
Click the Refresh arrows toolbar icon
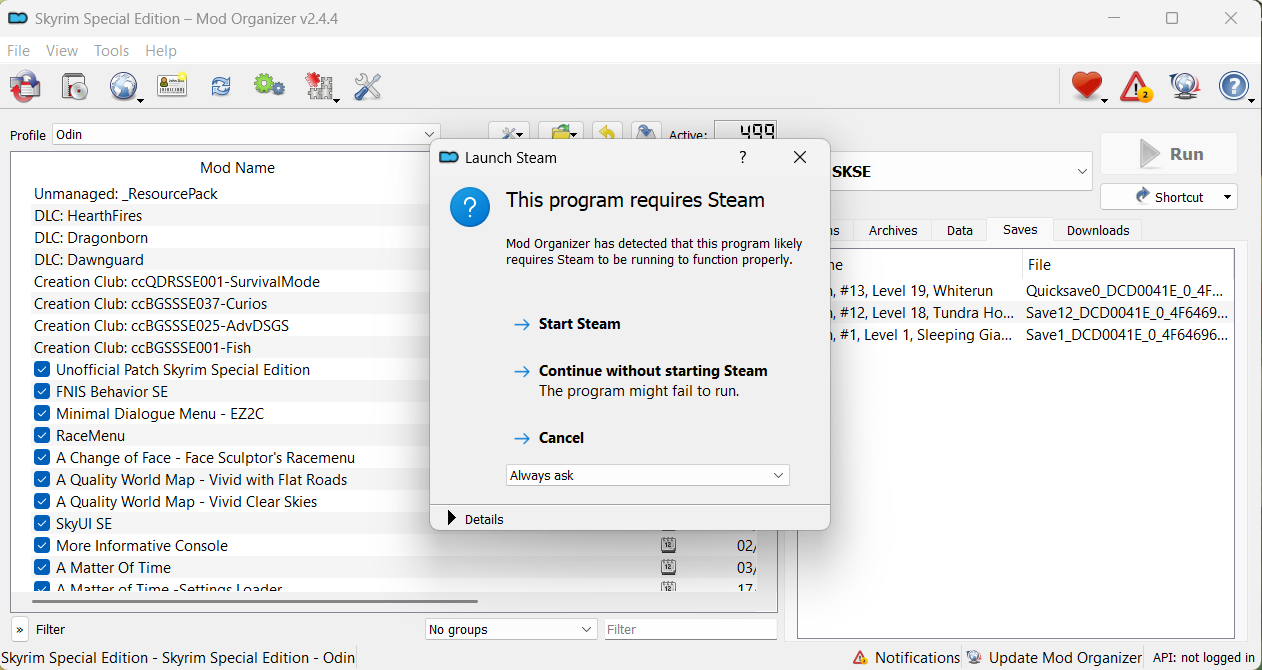221,87
